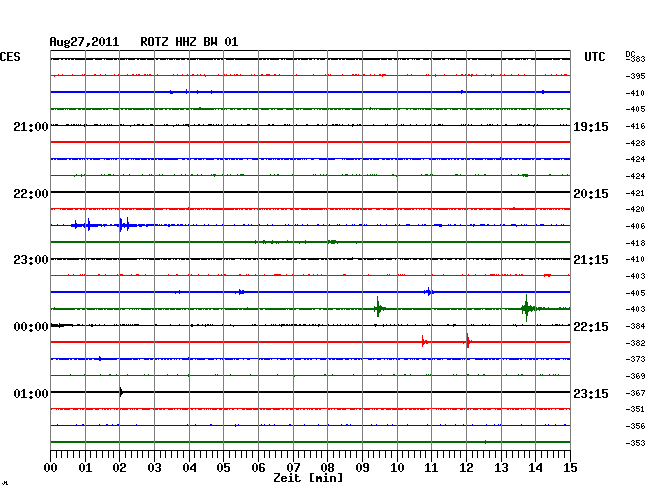Select minute axis tick label 07

pos(293,468)
